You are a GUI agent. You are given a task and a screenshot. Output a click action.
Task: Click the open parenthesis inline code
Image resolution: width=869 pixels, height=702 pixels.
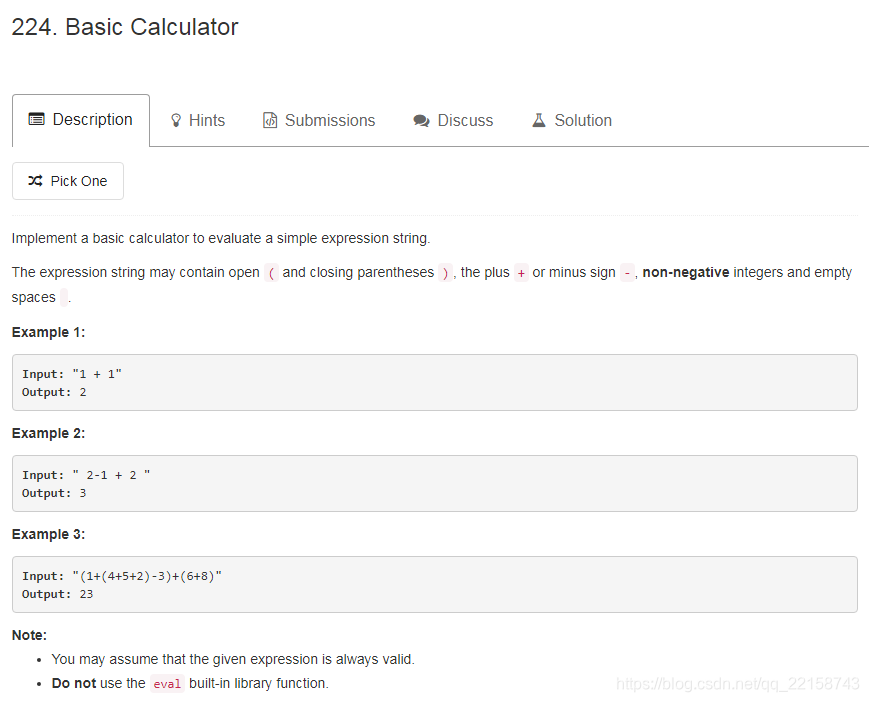[271, 273]
